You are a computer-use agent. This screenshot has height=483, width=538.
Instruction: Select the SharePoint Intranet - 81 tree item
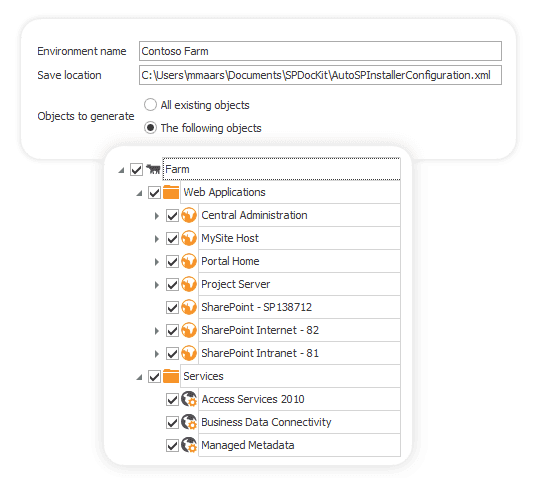[299, 353]
